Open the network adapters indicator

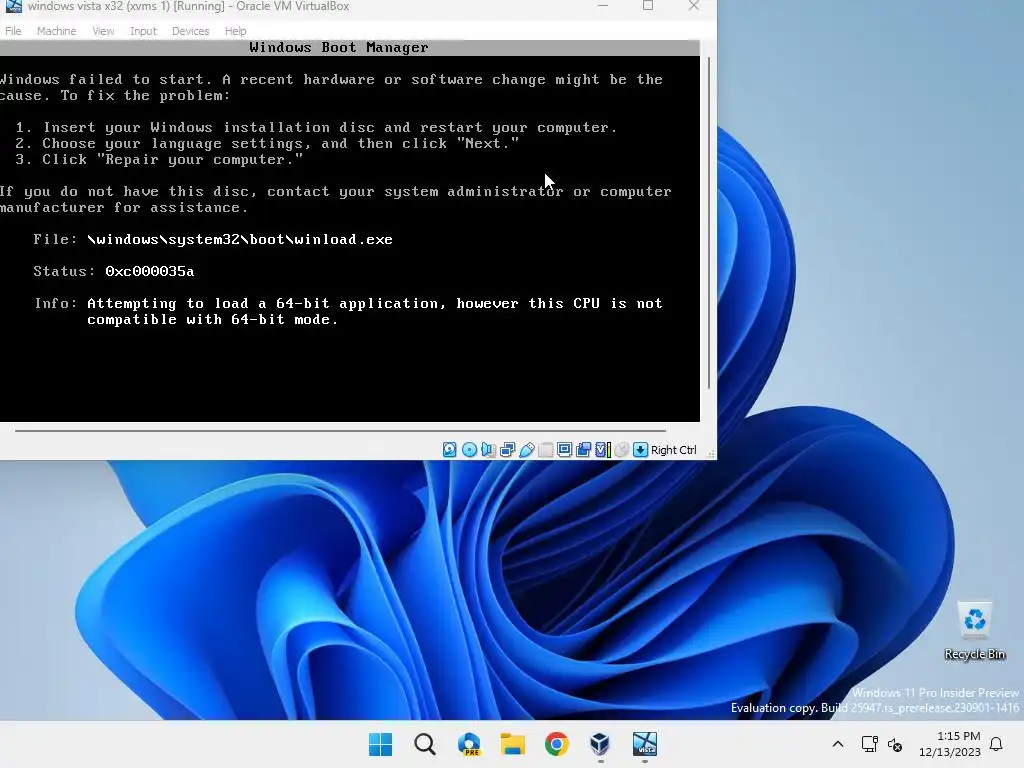tap(507, 450)
